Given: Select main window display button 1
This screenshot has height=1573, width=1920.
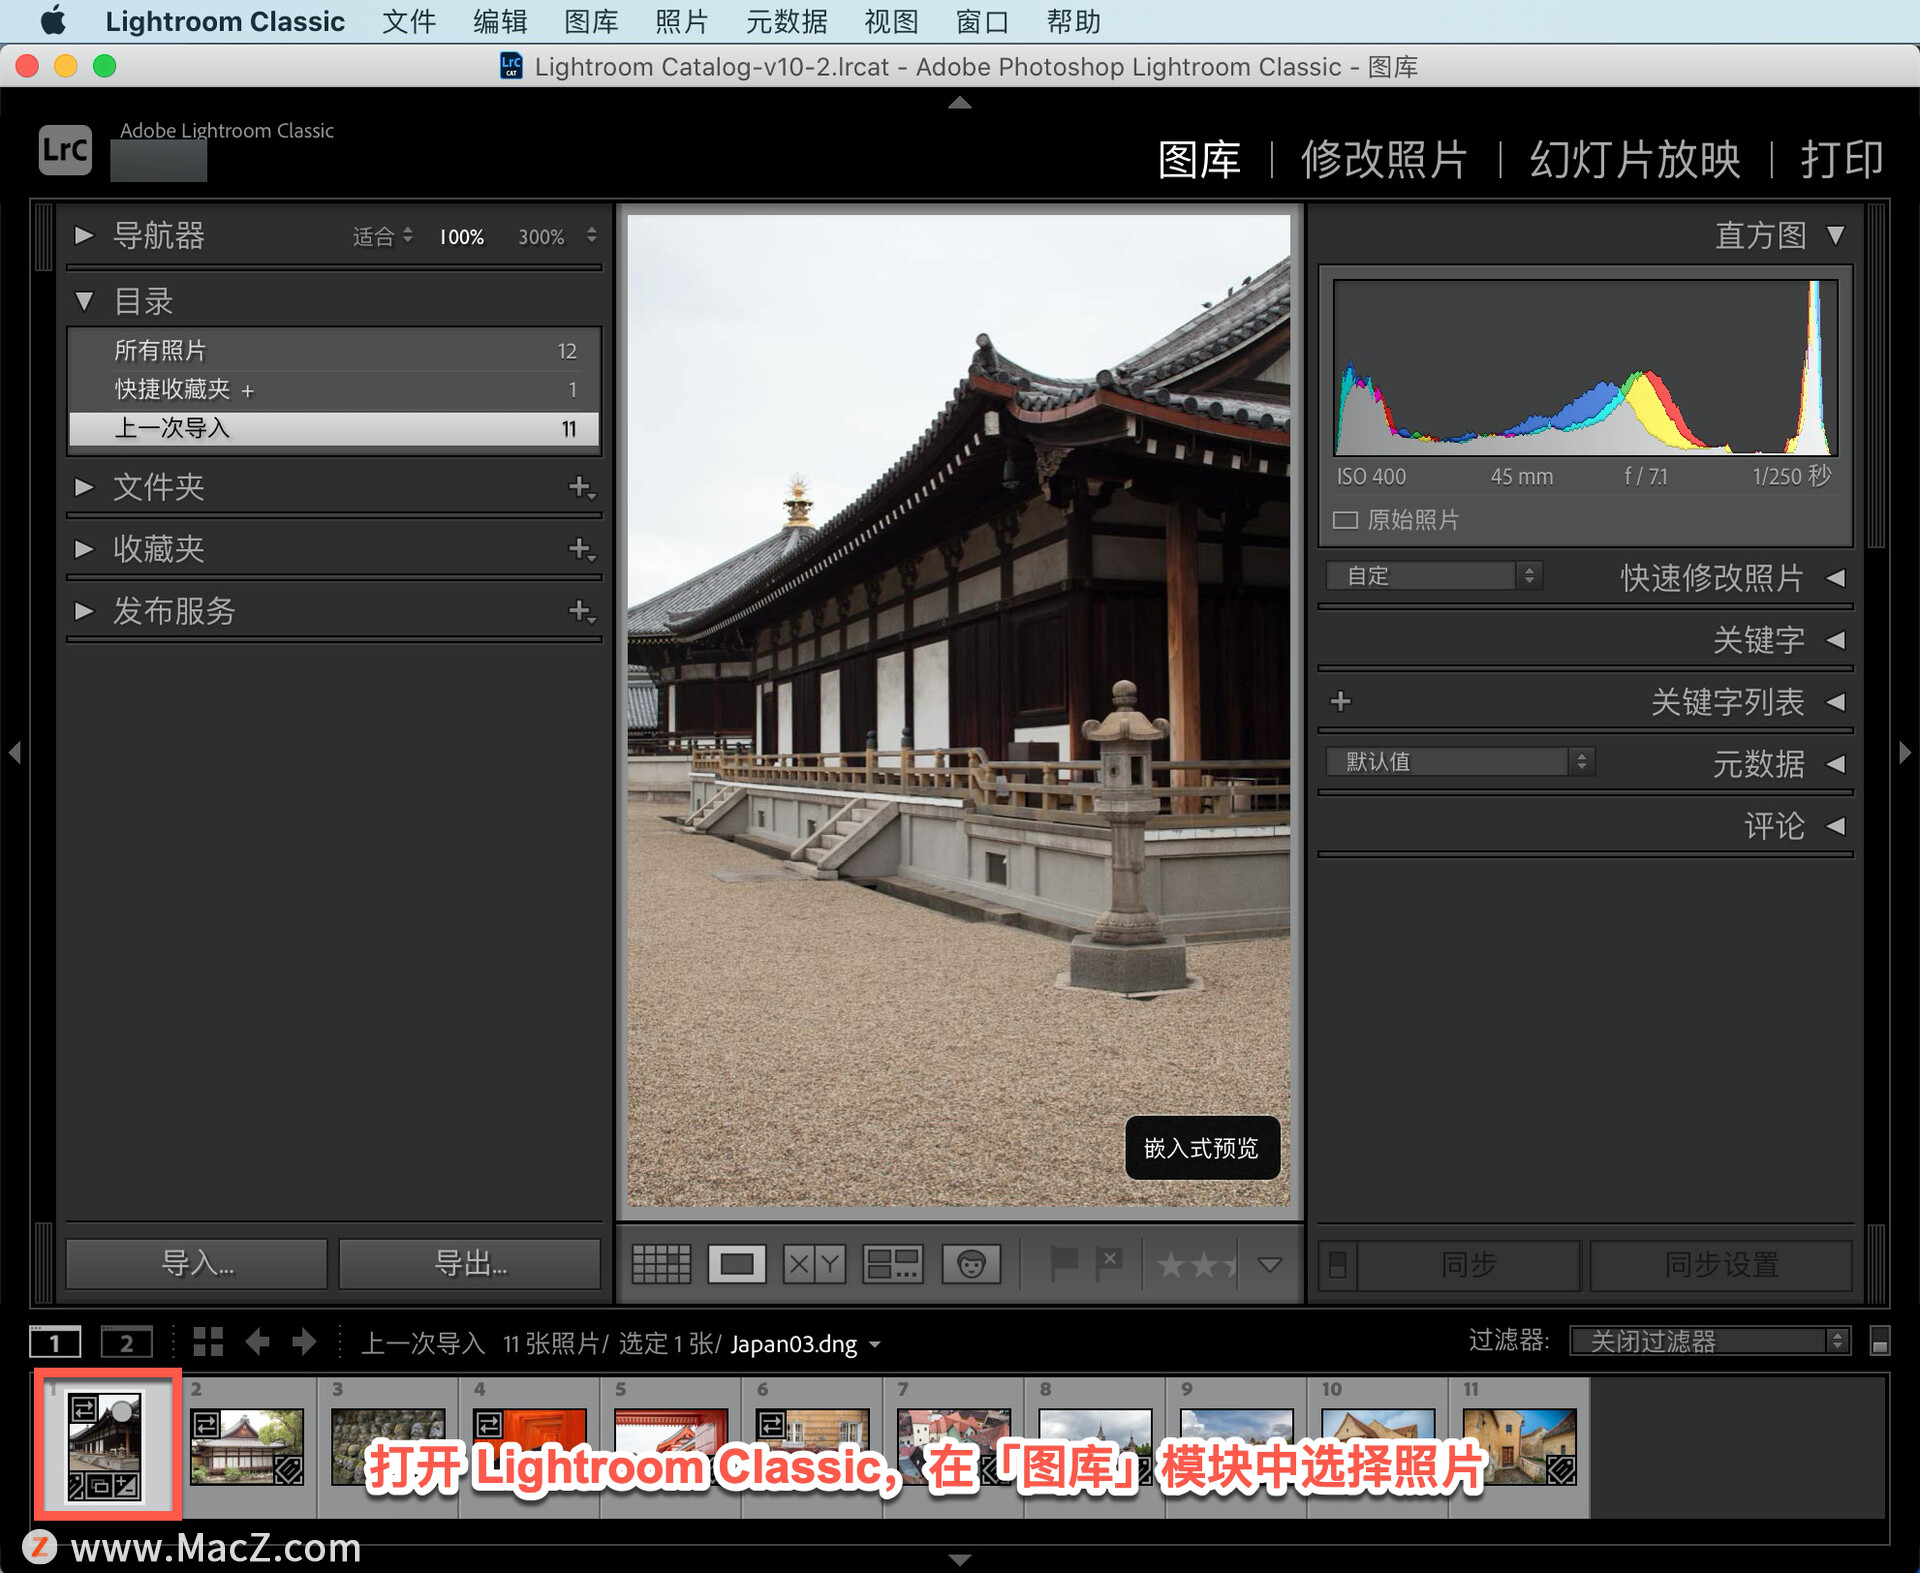Looking at the screenshot, I should [x=55, y=1342].
